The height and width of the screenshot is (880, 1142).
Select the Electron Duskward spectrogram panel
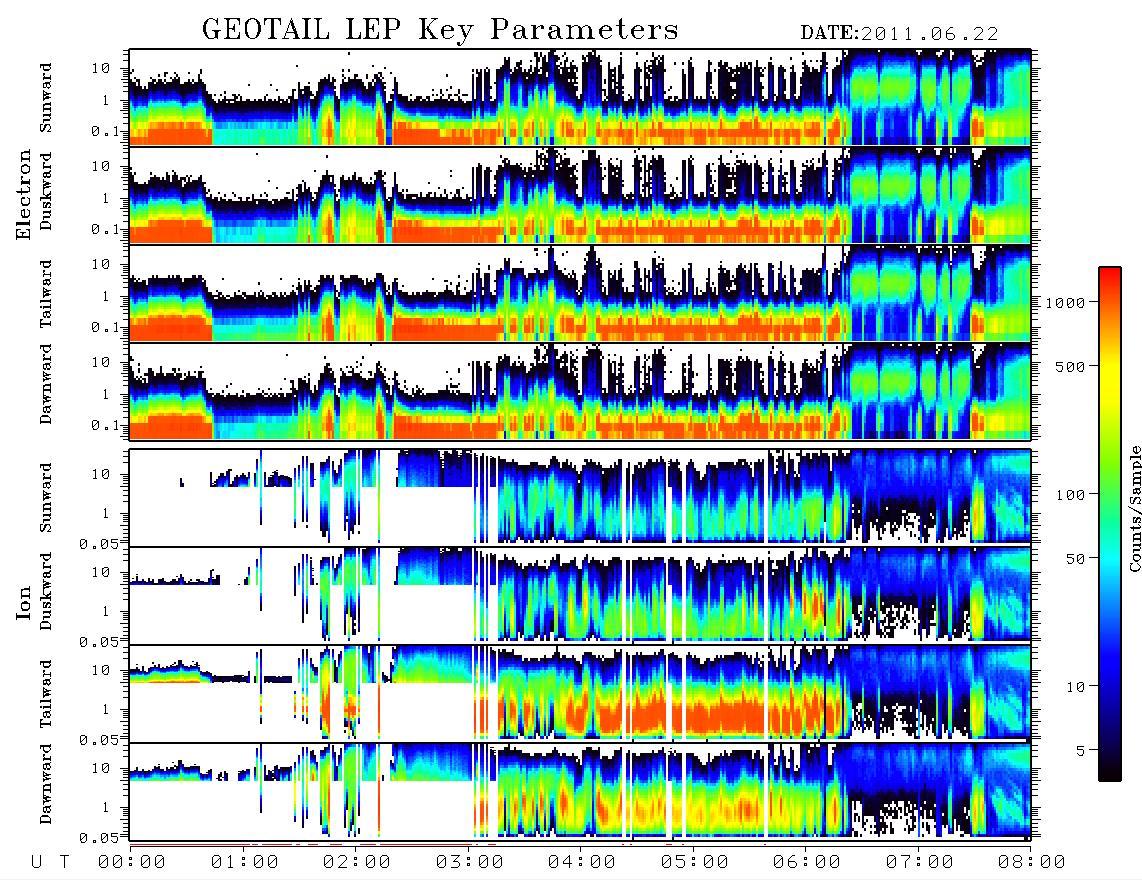(x=580, y=195)
